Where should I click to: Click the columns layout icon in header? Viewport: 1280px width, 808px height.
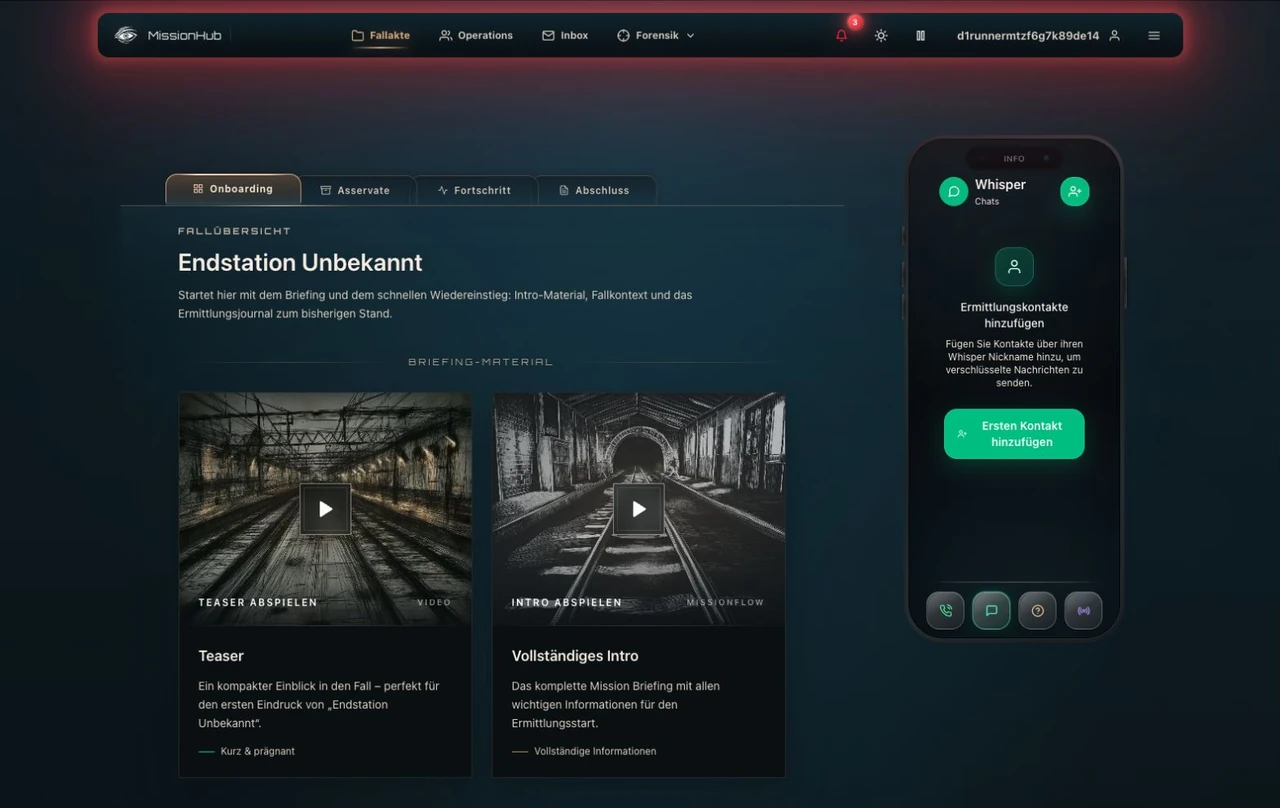click(x=920, y=35)
